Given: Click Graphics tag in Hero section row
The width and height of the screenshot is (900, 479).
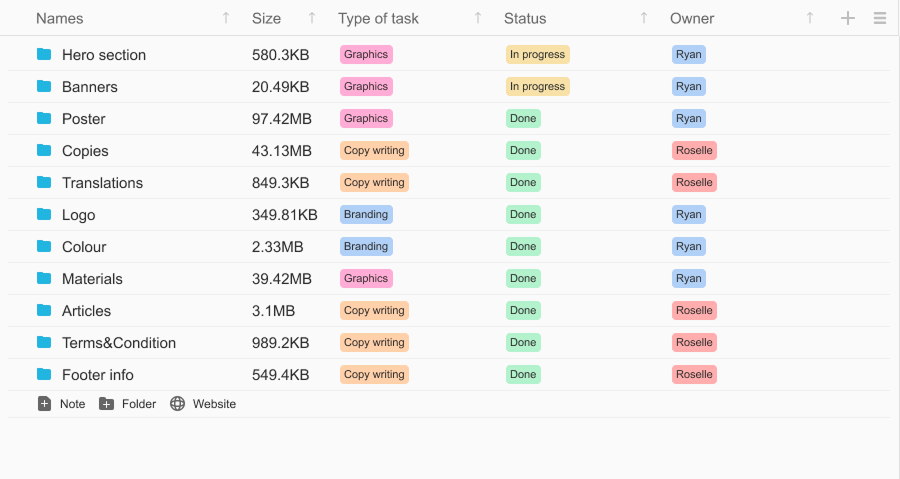Looking at the screenshot, I should click(x=366, y=54).
